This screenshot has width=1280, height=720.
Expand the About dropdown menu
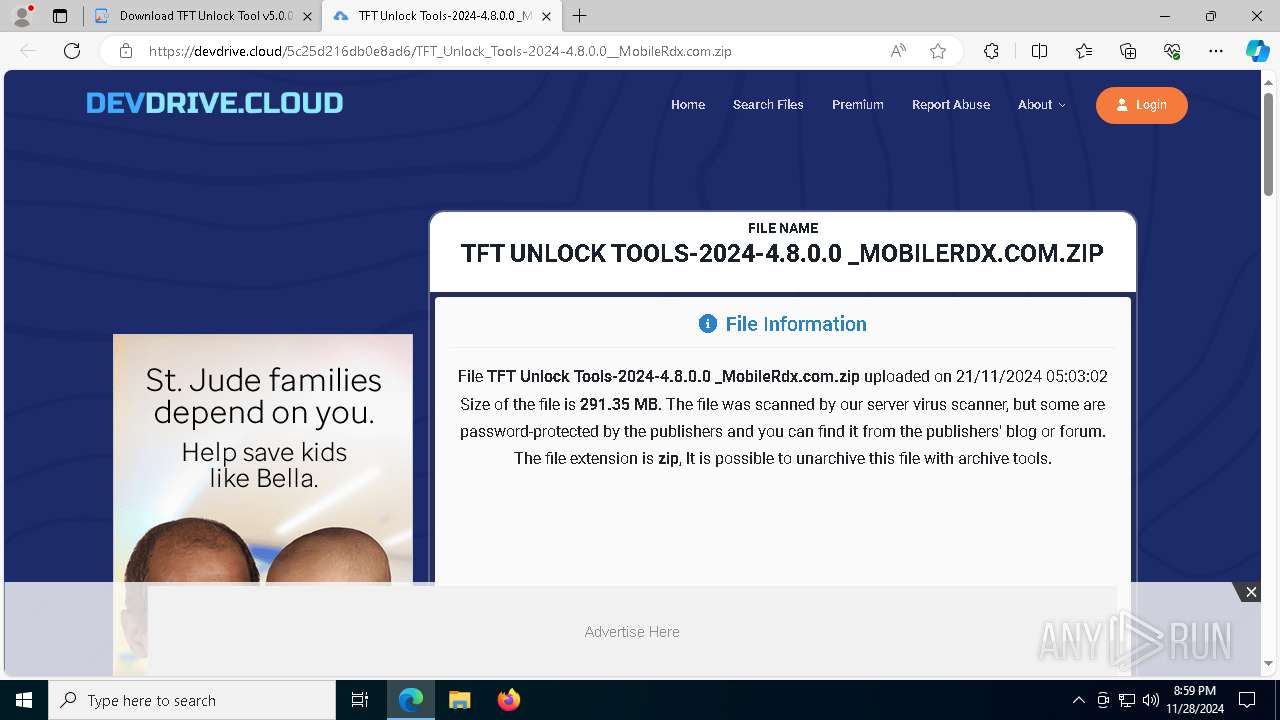coord(1041,105)
